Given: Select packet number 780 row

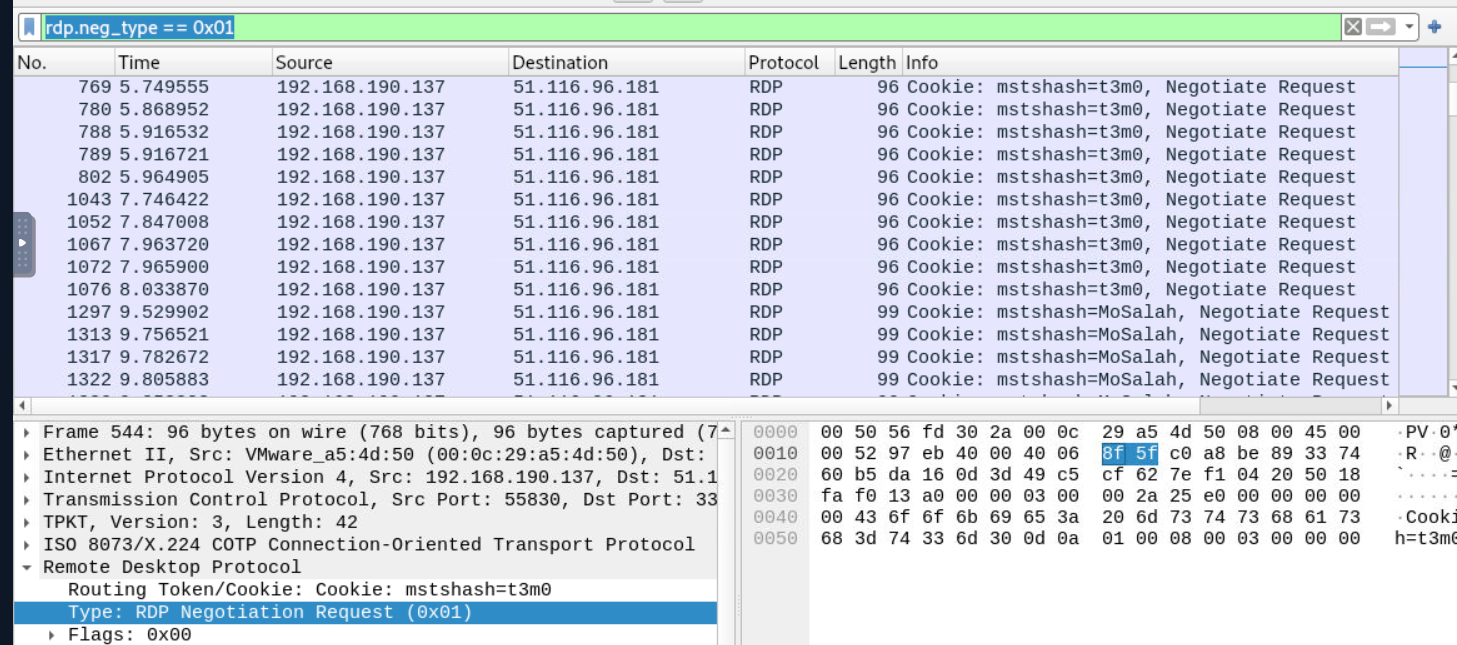Looking at the screenshot, I should point(706,109).
